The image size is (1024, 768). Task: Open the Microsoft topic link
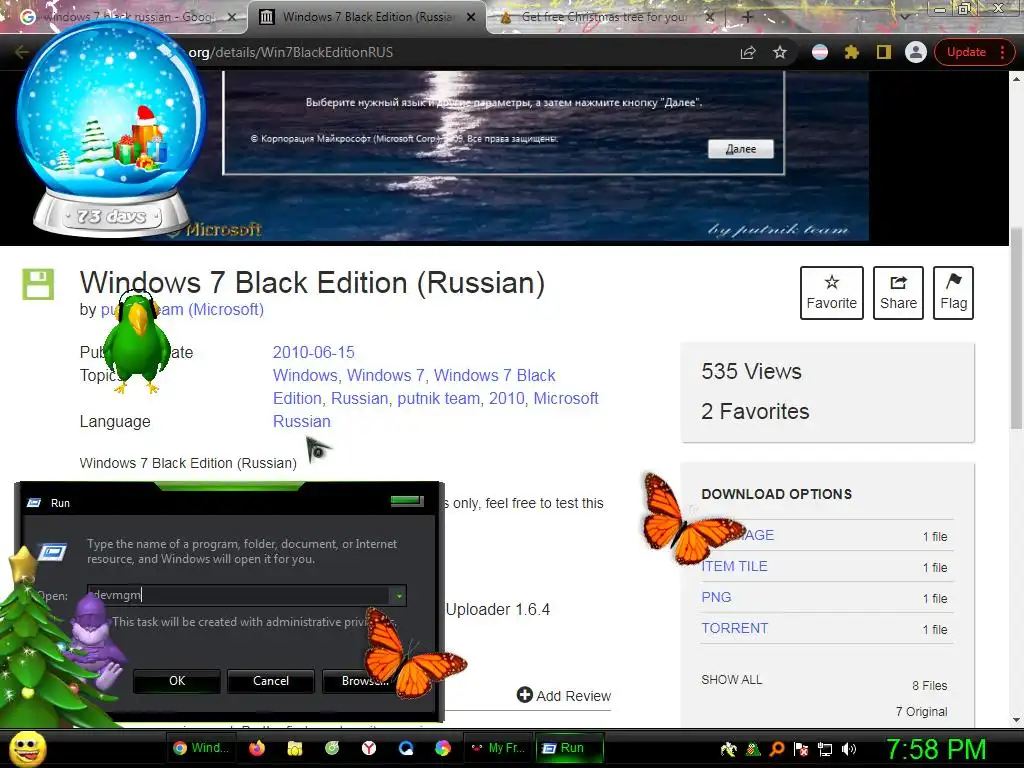coord(566,398)
